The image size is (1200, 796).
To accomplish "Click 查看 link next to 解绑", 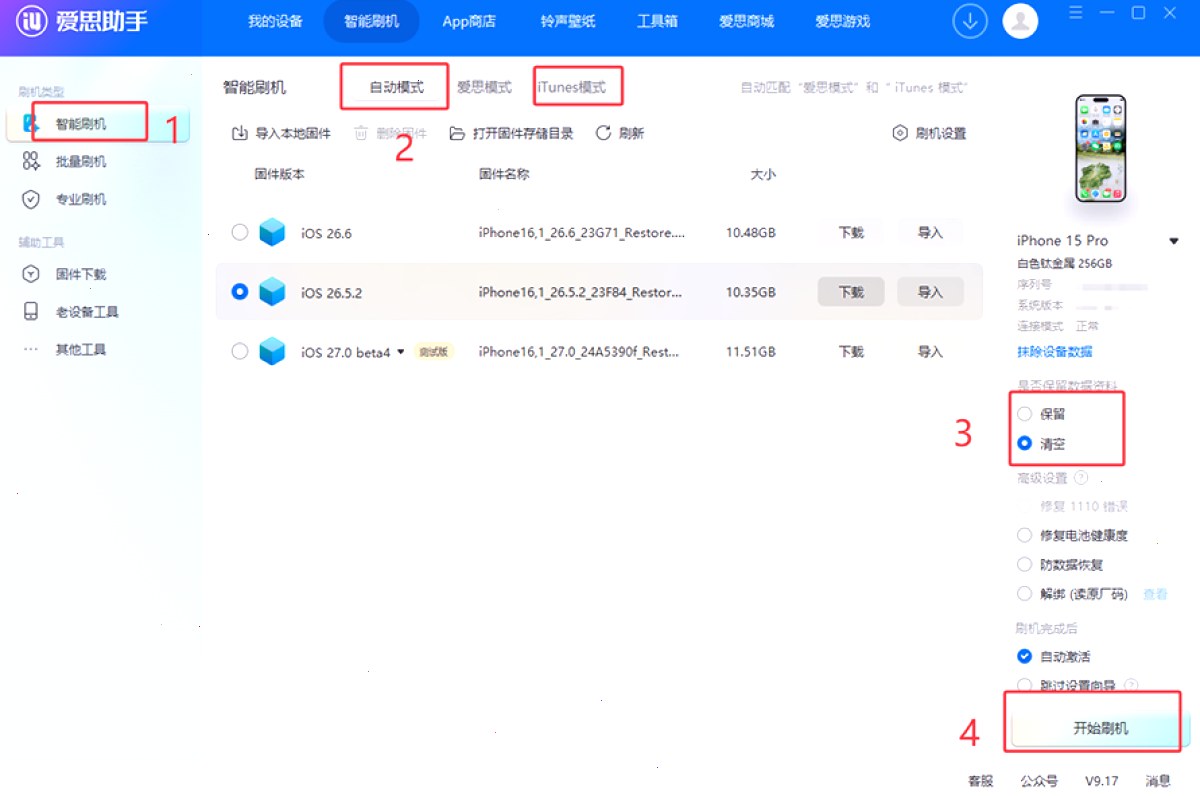I will point(1155,594).
